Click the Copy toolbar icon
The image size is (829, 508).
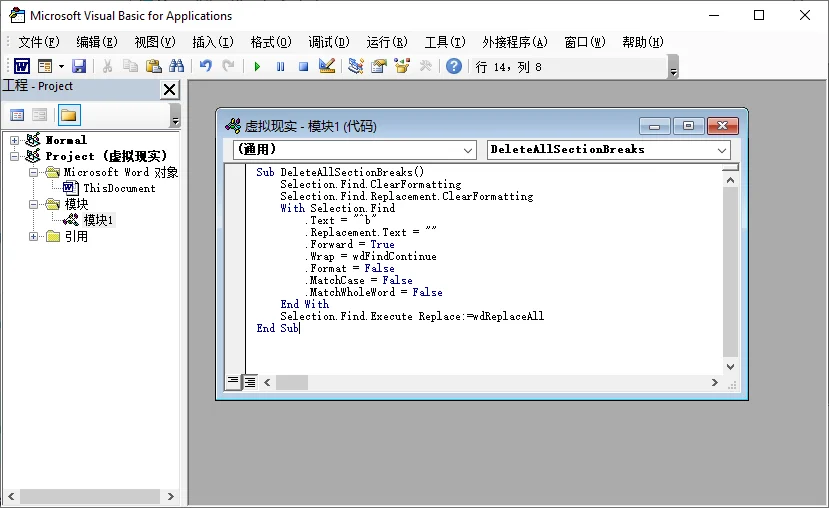[x=130, y=67]
